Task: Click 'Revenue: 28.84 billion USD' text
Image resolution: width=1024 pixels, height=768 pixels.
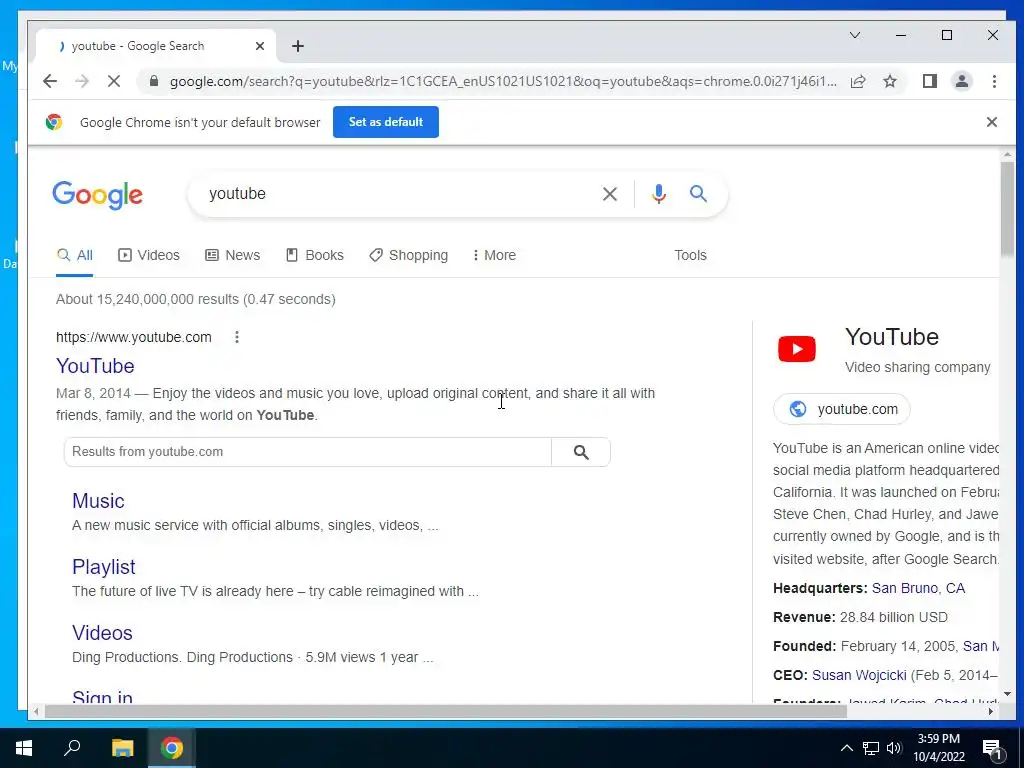Action: (860, 617)
